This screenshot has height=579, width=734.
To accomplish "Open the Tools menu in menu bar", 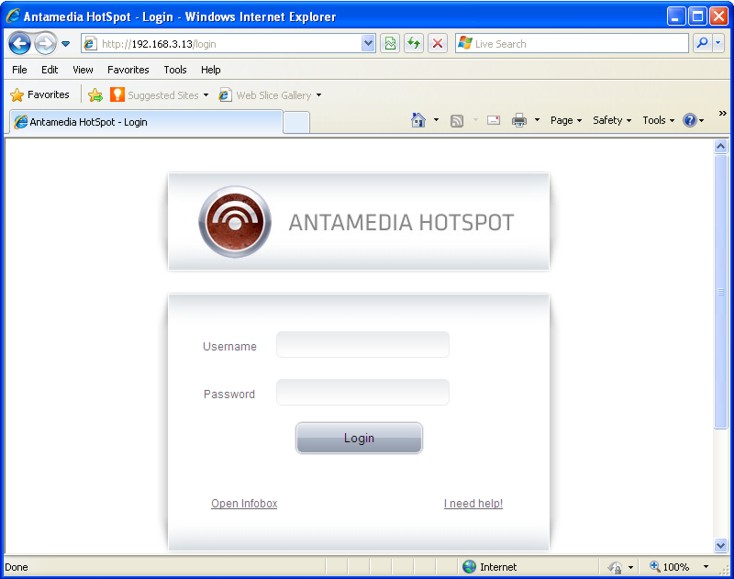I will [x=175, y=70].
